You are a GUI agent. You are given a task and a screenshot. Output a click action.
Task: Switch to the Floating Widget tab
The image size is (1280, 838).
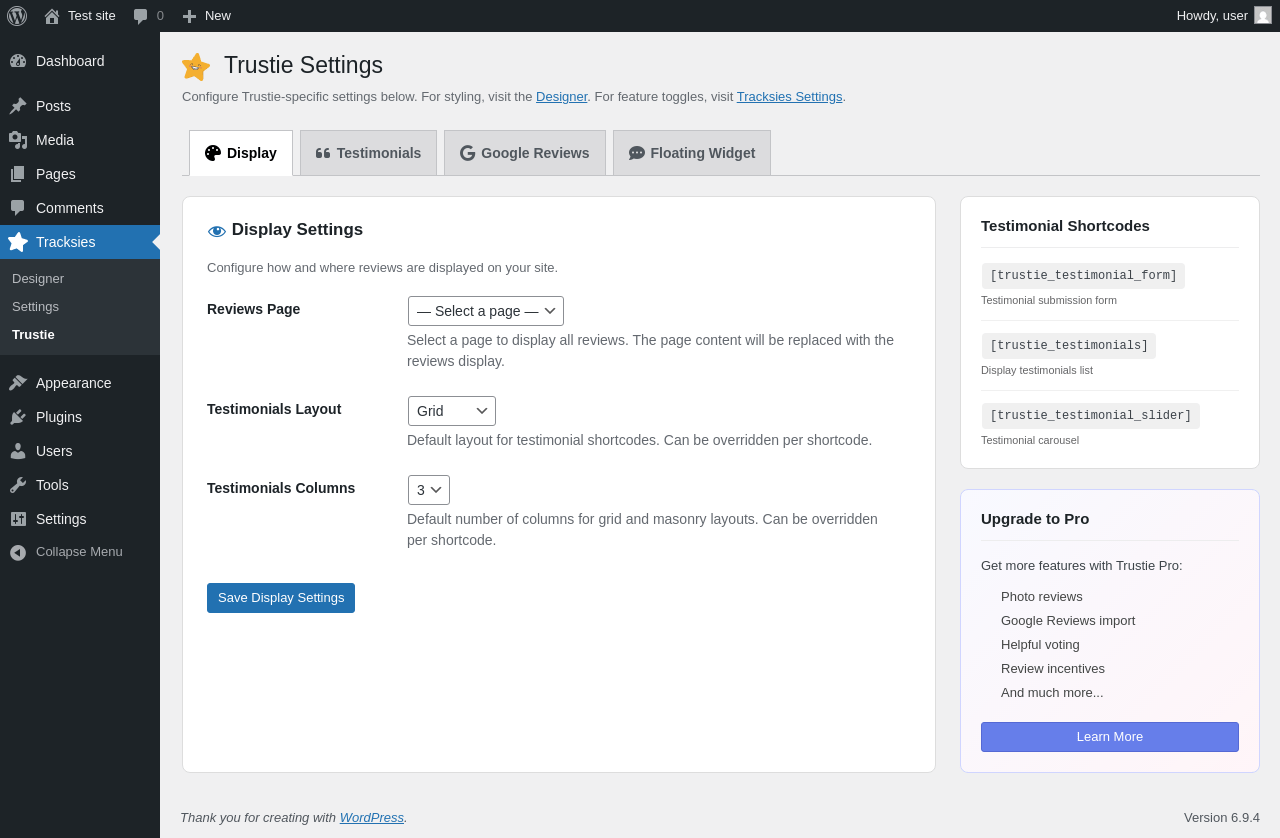(692, 153)
